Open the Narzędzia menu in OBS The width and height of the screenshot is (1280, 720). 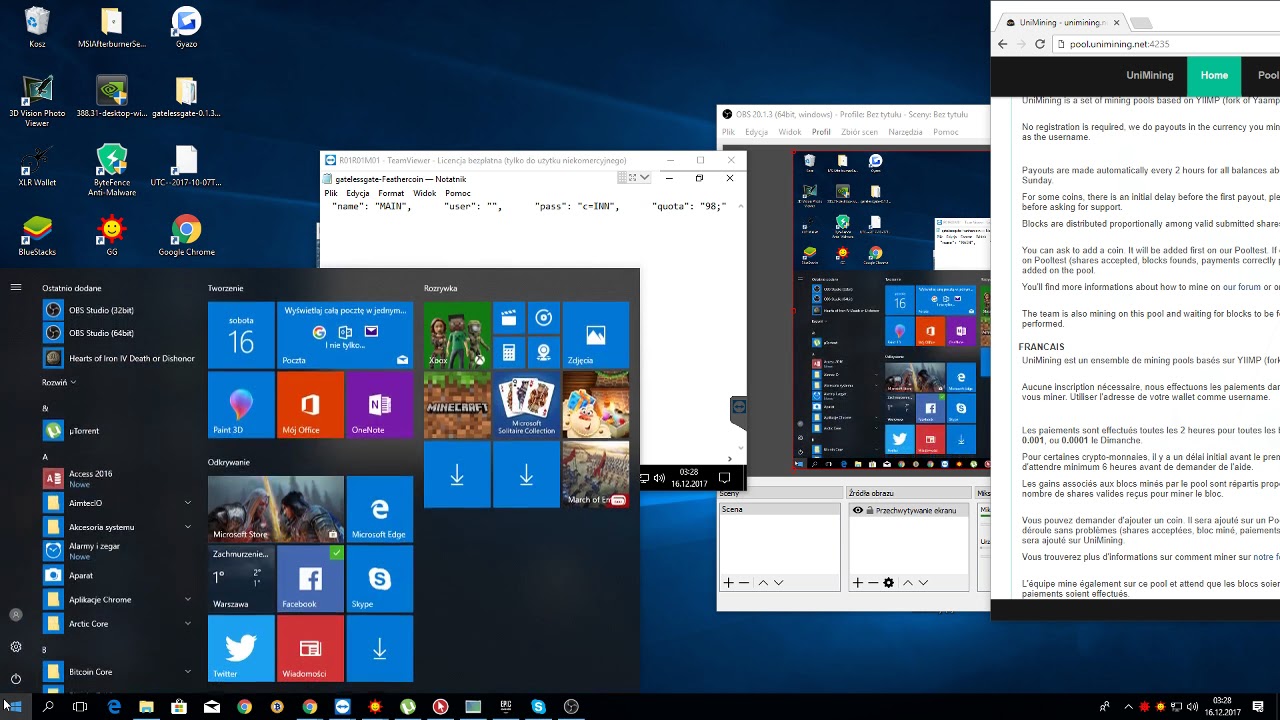(x=905, y=132)
